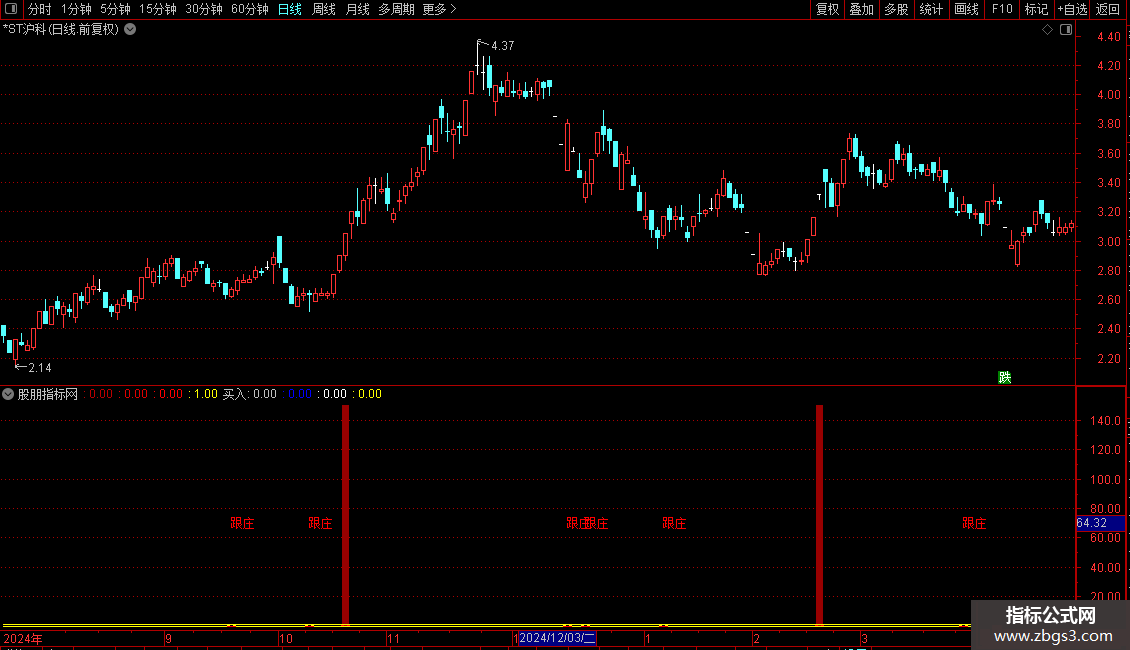Toggle the right side panel icon near price axis
Screen dimensions: 1130x650
pos(1066,30)
